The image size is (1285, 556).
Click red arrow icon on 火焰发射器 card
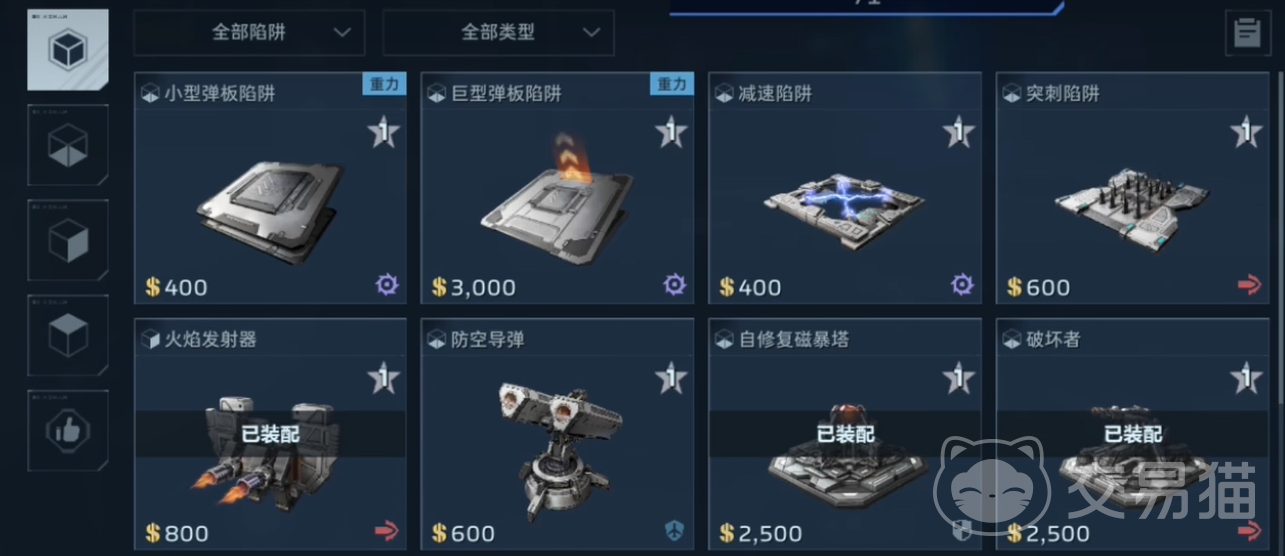386,531
